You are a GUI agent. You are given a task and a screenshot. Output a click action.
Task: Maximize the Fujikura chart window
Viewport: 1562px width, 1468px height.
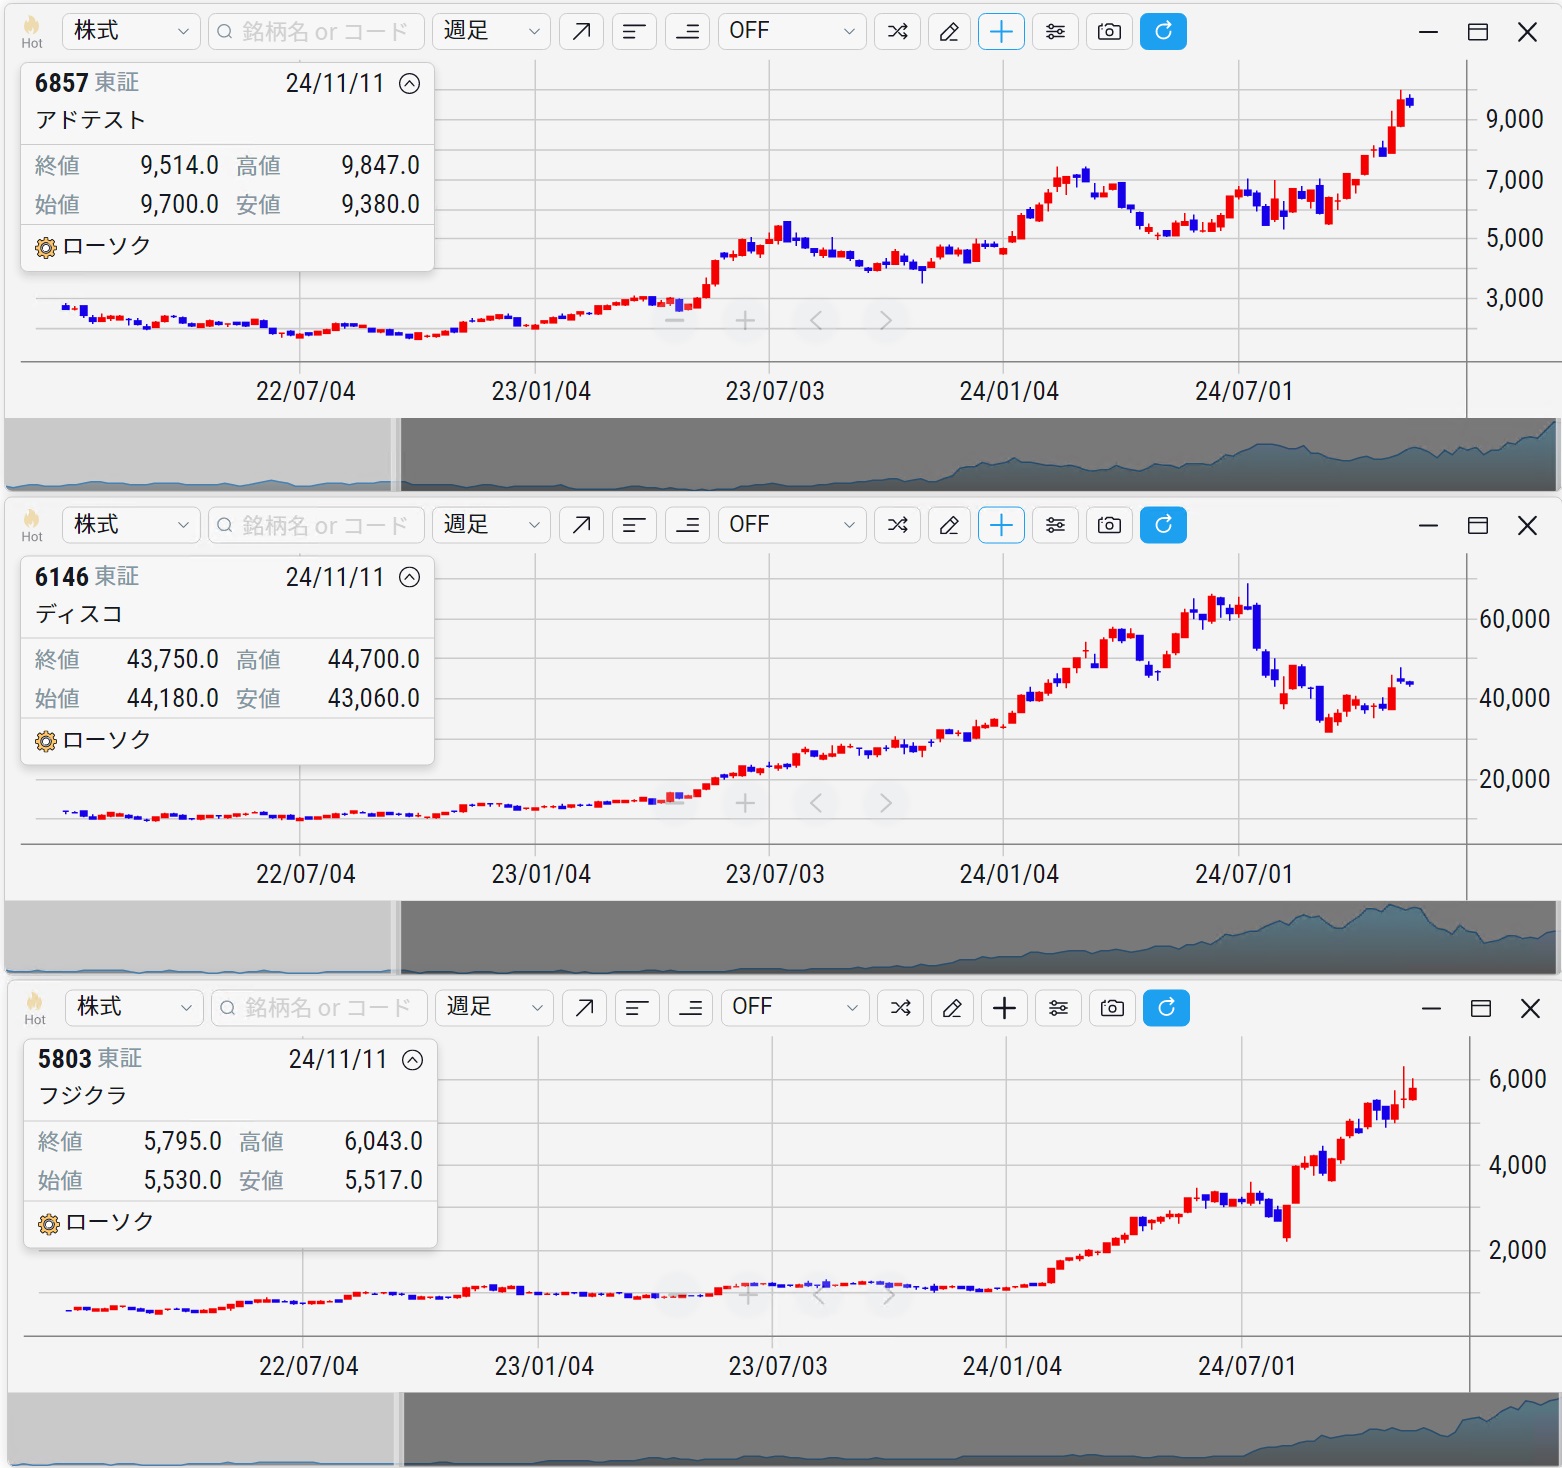(x=1481, y=1008)
